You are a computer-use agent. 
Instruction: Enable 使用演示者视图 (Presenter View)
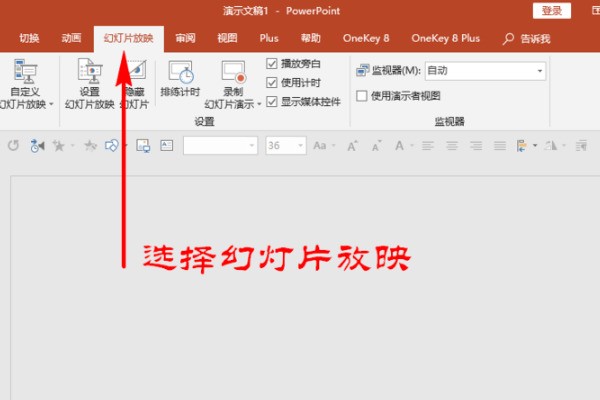click(x=362, y=96)
